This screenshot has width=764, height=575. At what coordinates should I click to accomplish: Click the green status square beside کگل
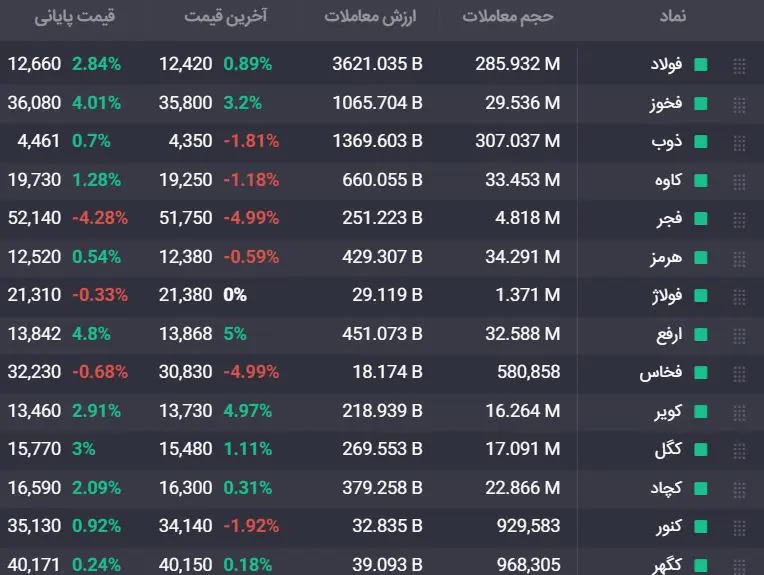tap(701, 449)
